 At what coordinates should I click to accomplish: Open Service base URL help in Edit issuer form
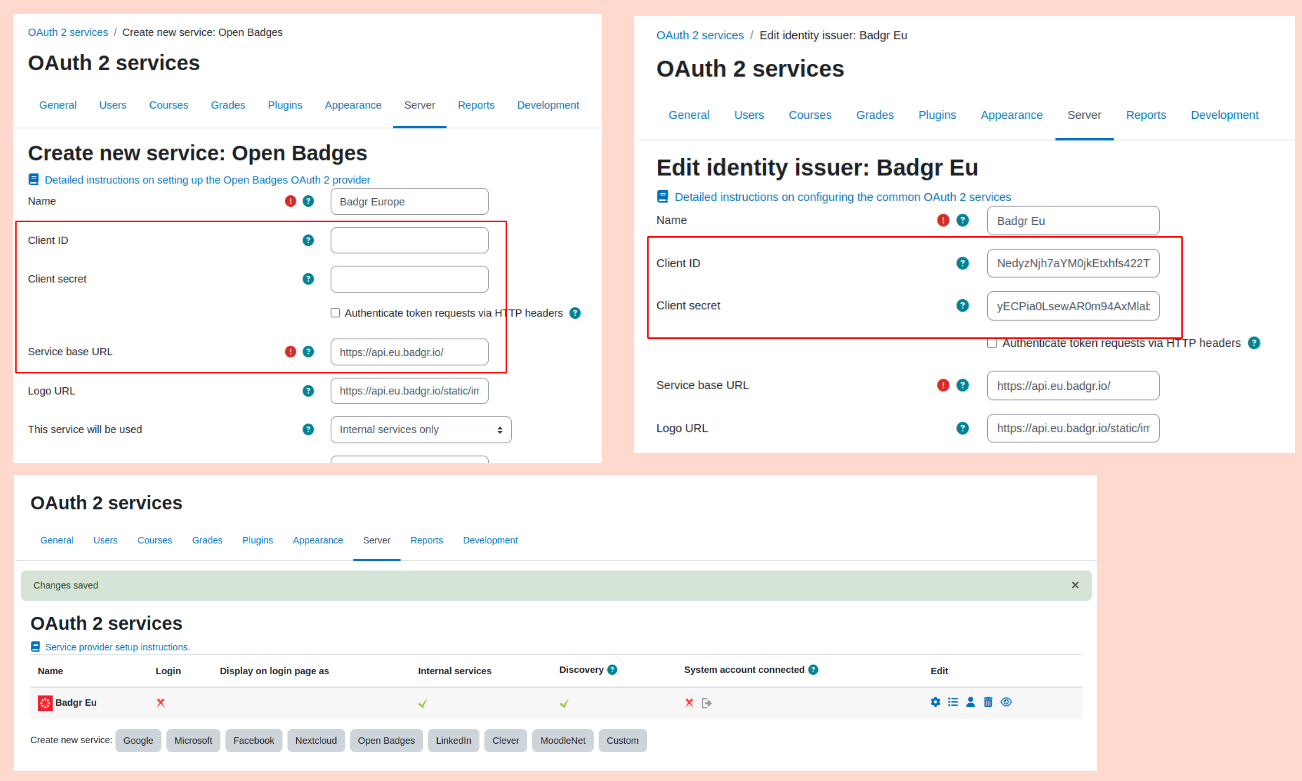coord(962,385)
